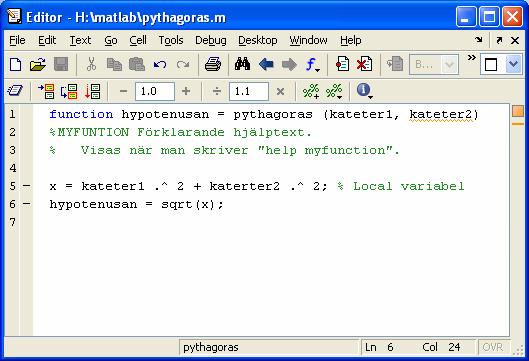Open a file with the folder icon
Viewport: 529px width, 361px height.
pos(38,64)
